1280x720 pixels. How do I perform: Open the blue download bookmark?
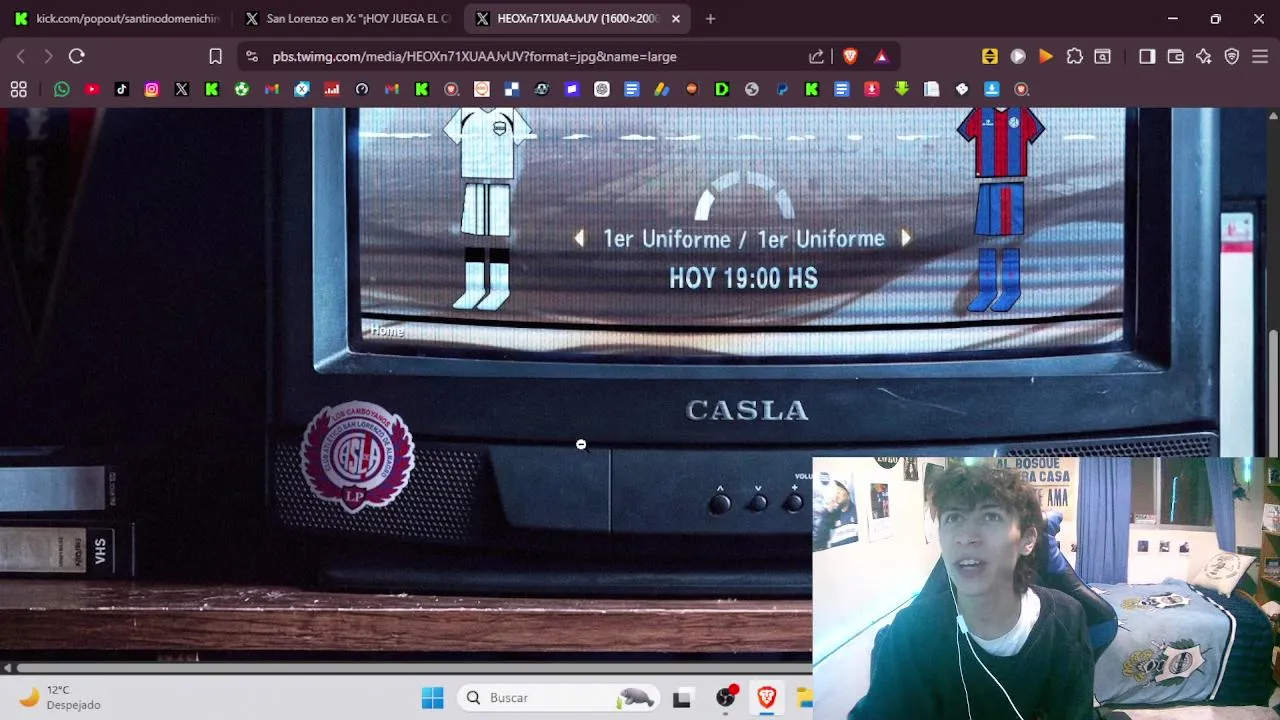[x=992, y=89]
